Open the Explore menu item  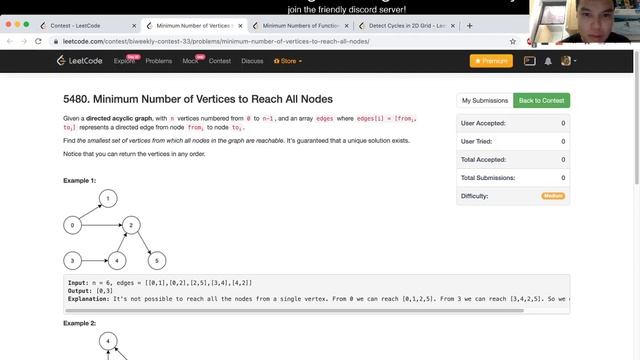coord(124,61)
